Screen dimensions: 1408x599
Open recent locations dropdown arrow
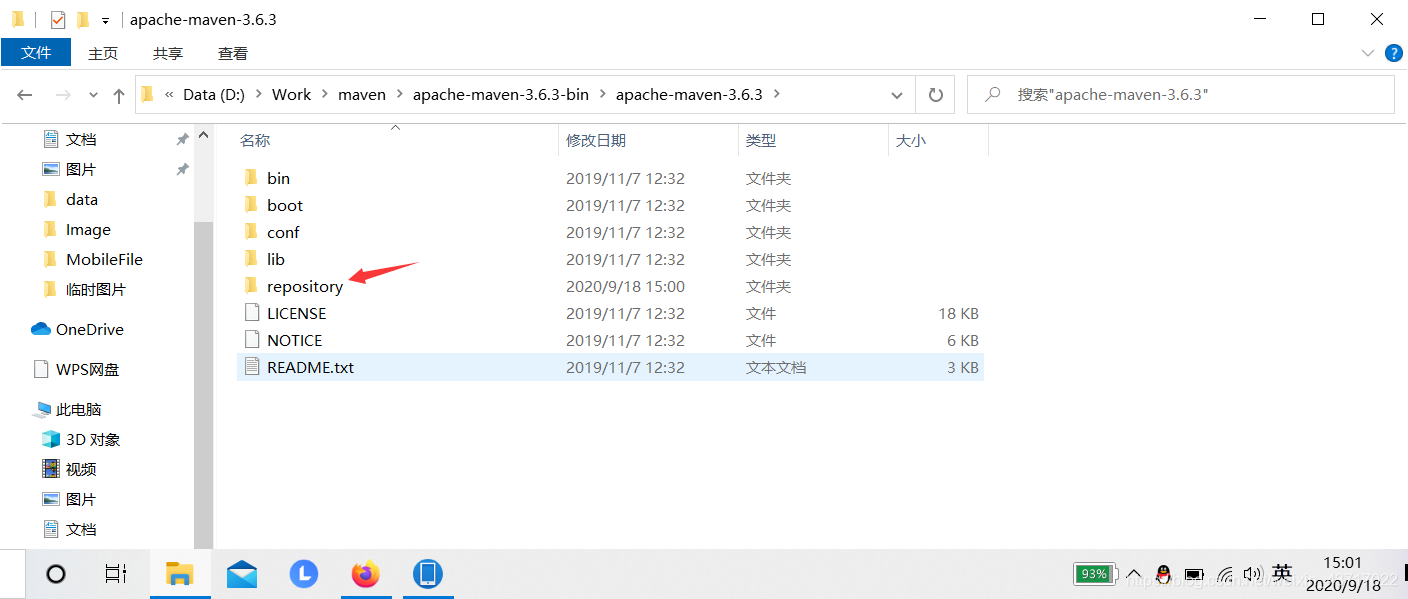point(94,95)
